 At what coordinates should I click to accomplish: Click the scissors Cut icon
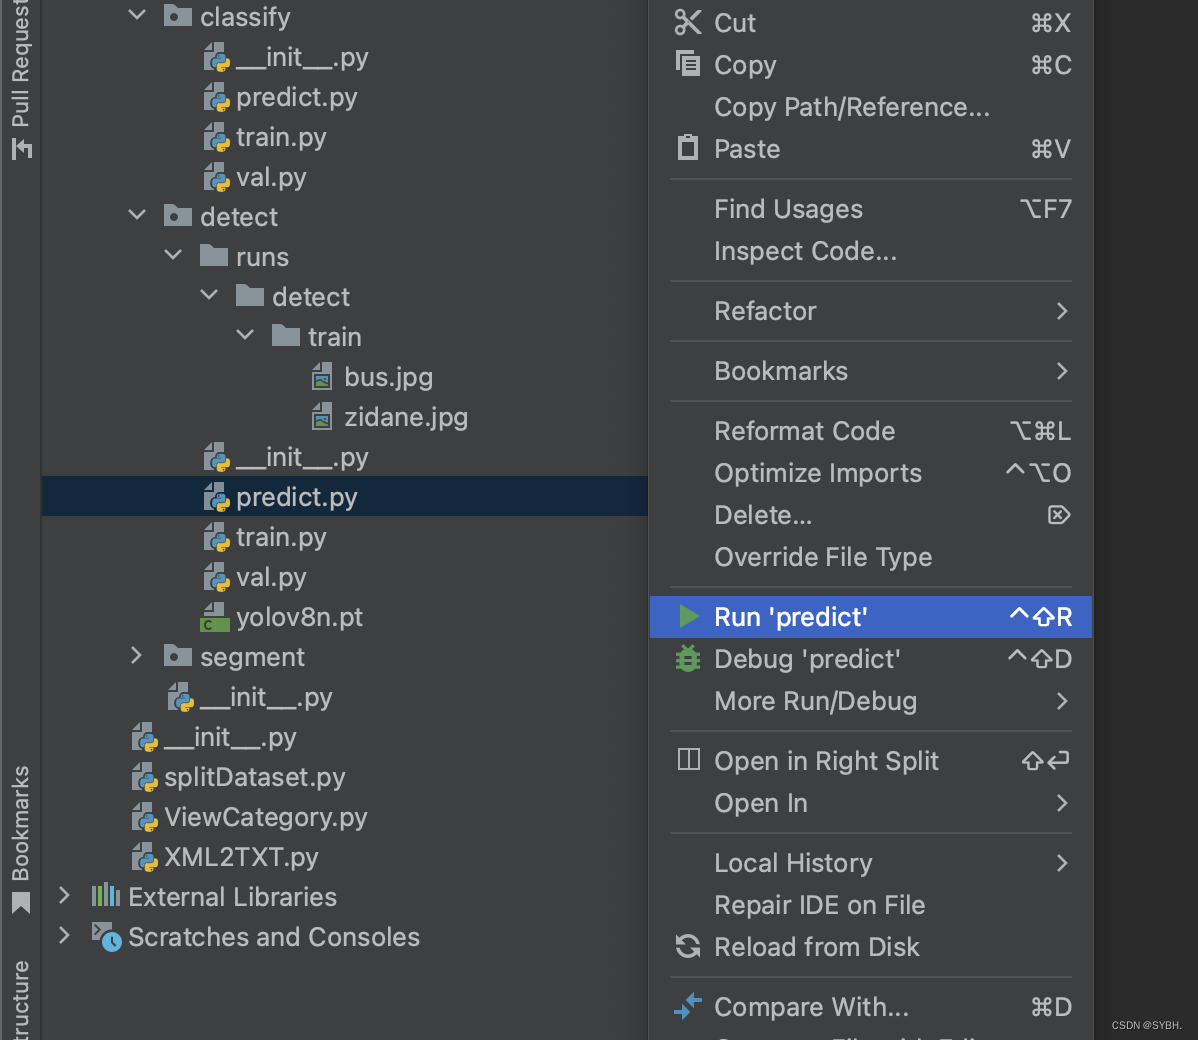point(688,22)
